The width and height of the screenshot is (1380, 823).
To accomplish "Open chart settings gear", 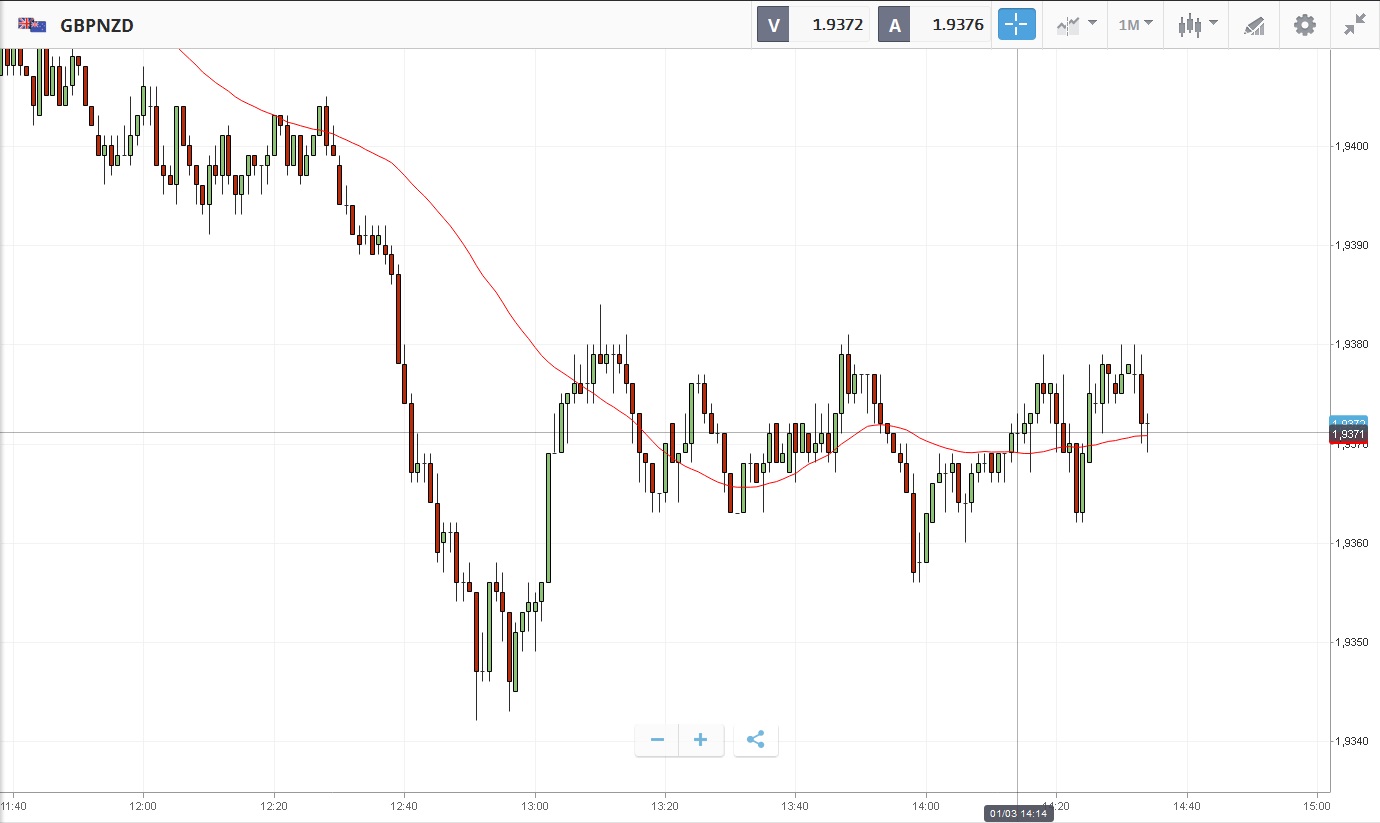I will point(1305,25).
